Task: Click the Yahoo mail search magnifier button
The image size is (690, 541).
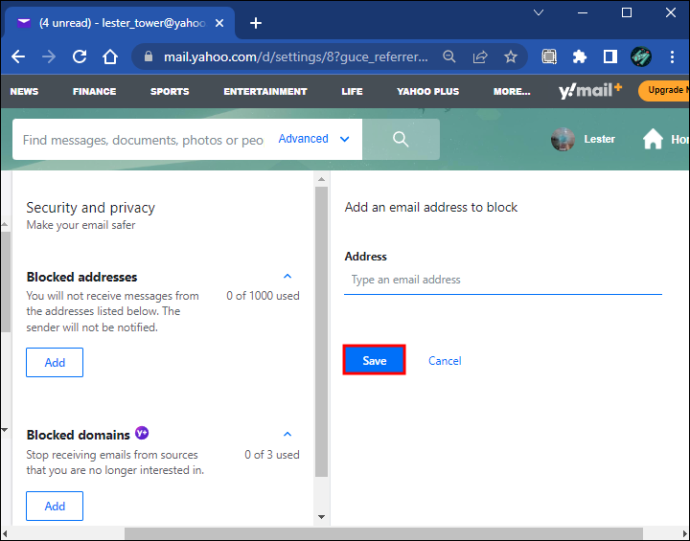Action: [400, 139]
